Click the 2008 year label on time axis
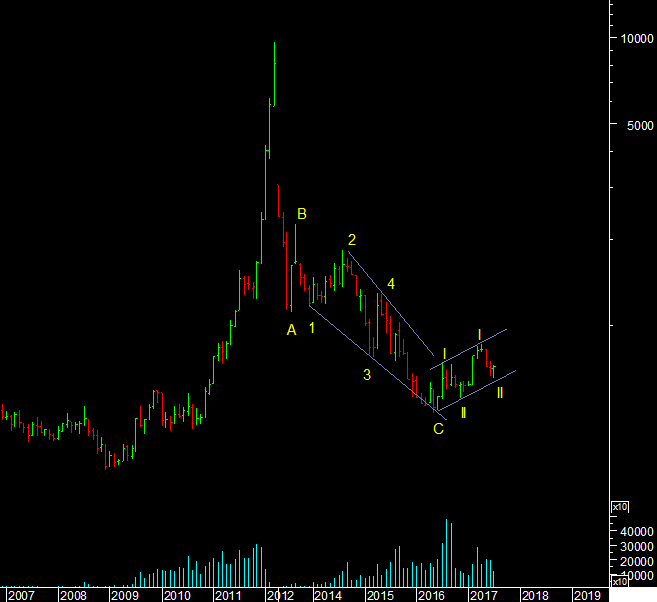The width and height of the screenshot is (657, 602). coord(73,595)
